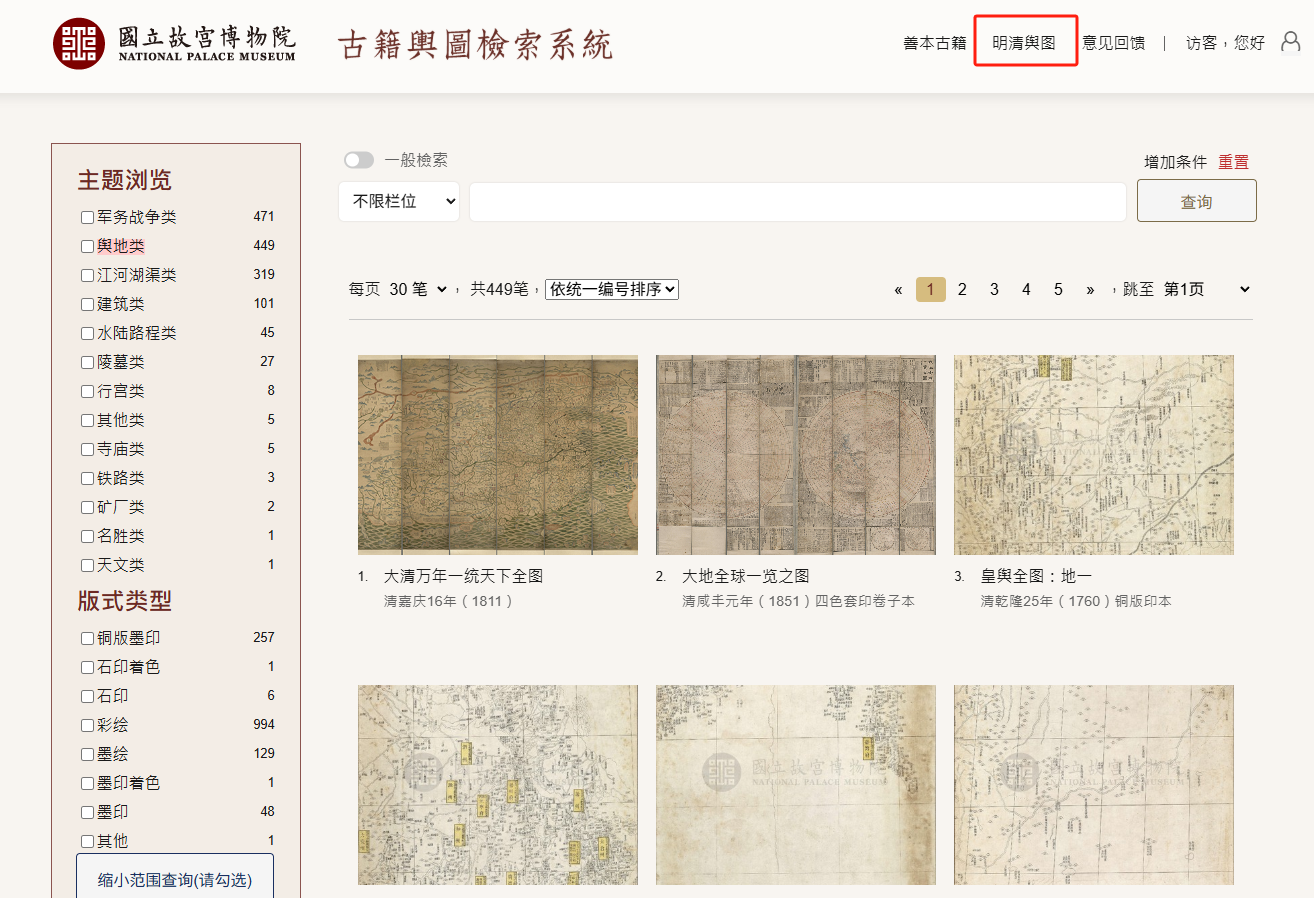Click the search keyword input field
The image size is (1314, 898).
point(798,201)
